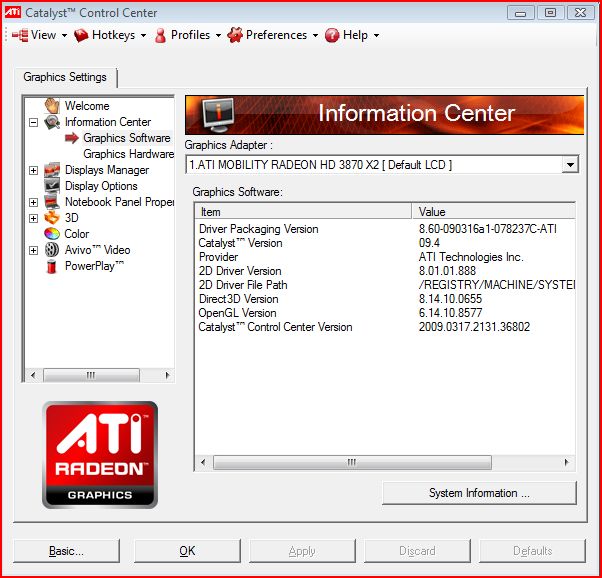This screenshot has height=578, width=602.
Task: Open the Preferences menu
Action: [273, 35]
